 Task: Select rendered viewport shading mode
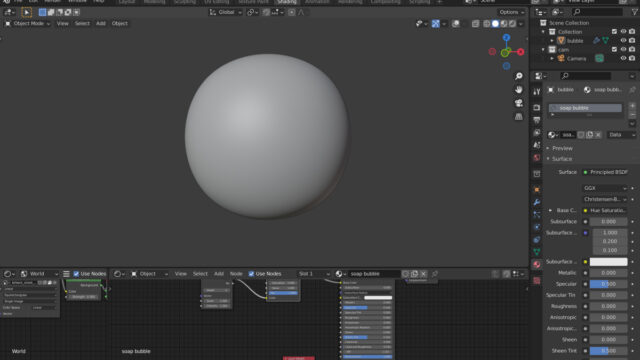(x=512, y=24)
